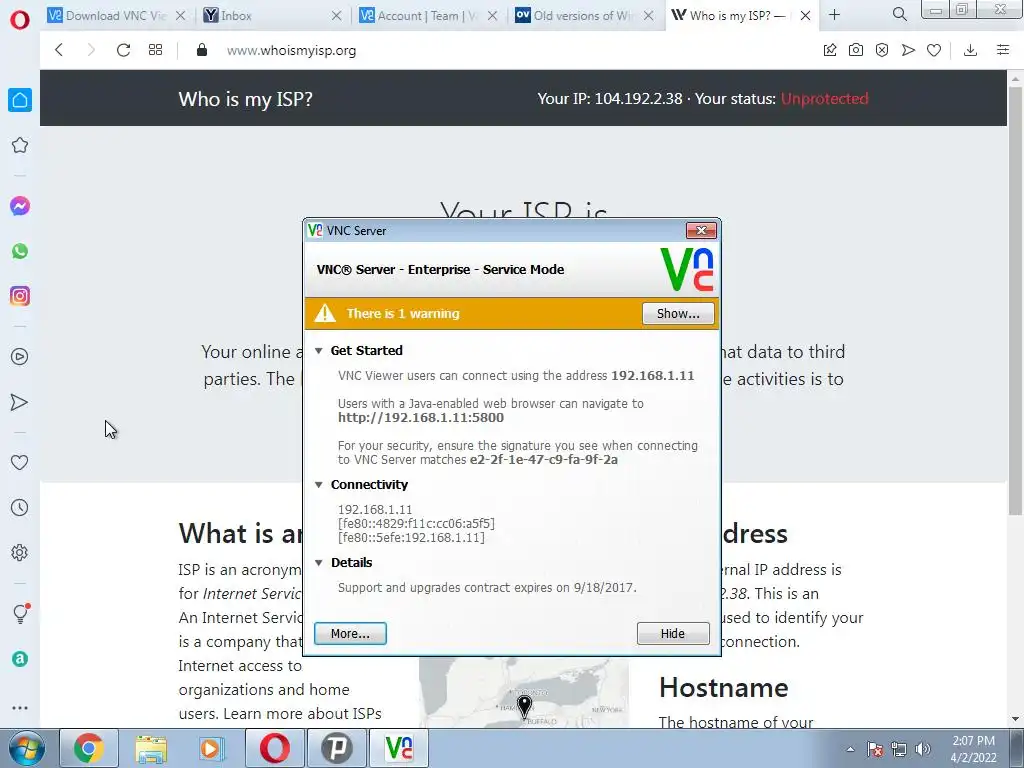Open My Flow arrow in sidebar
This screenshot has width=1024, height=768.
(20, 402)
